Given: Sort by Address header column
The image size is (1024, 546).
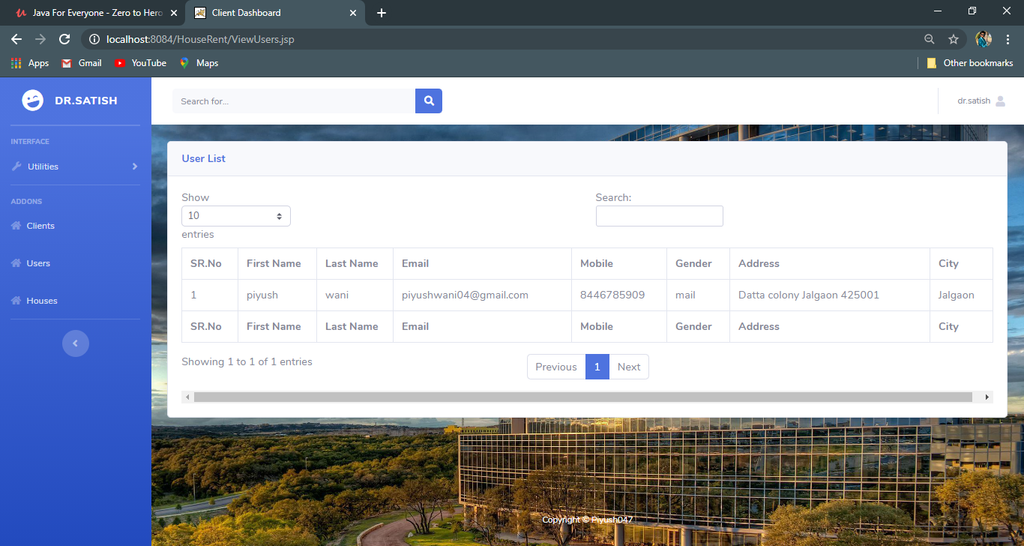Looking at the screenshot, I should click(x=829, y=264).
